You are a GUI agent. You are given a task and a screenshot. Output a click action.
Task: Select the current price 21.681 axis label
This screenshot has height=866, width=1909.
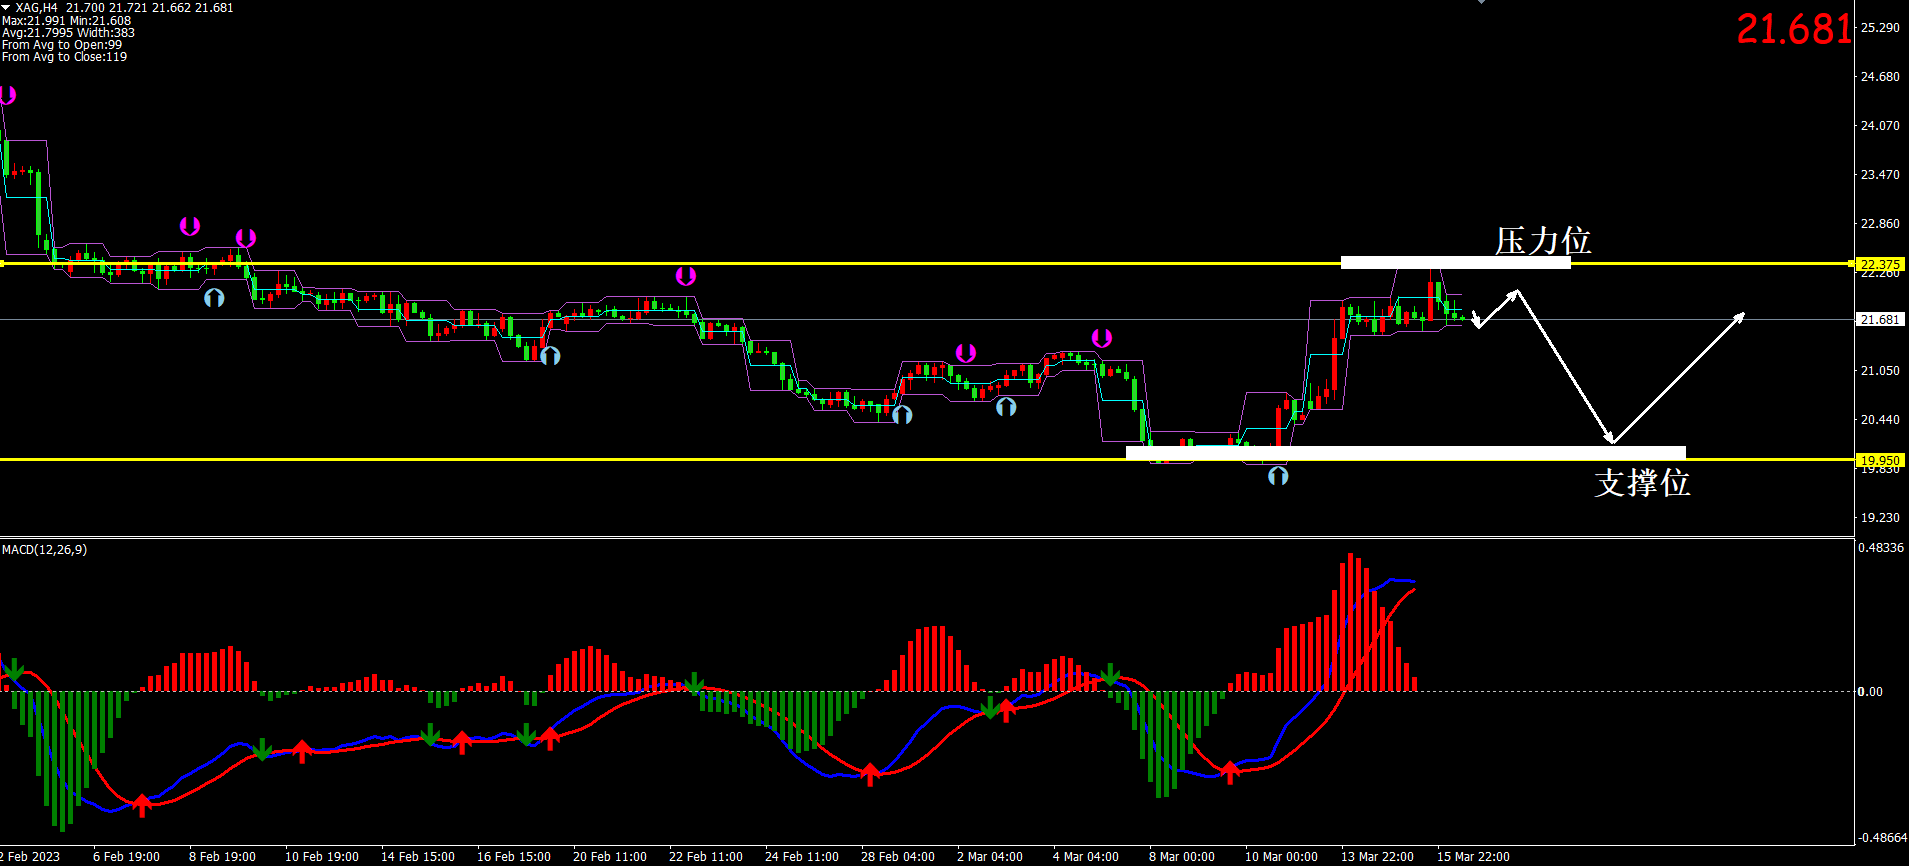click(1880, 320)
